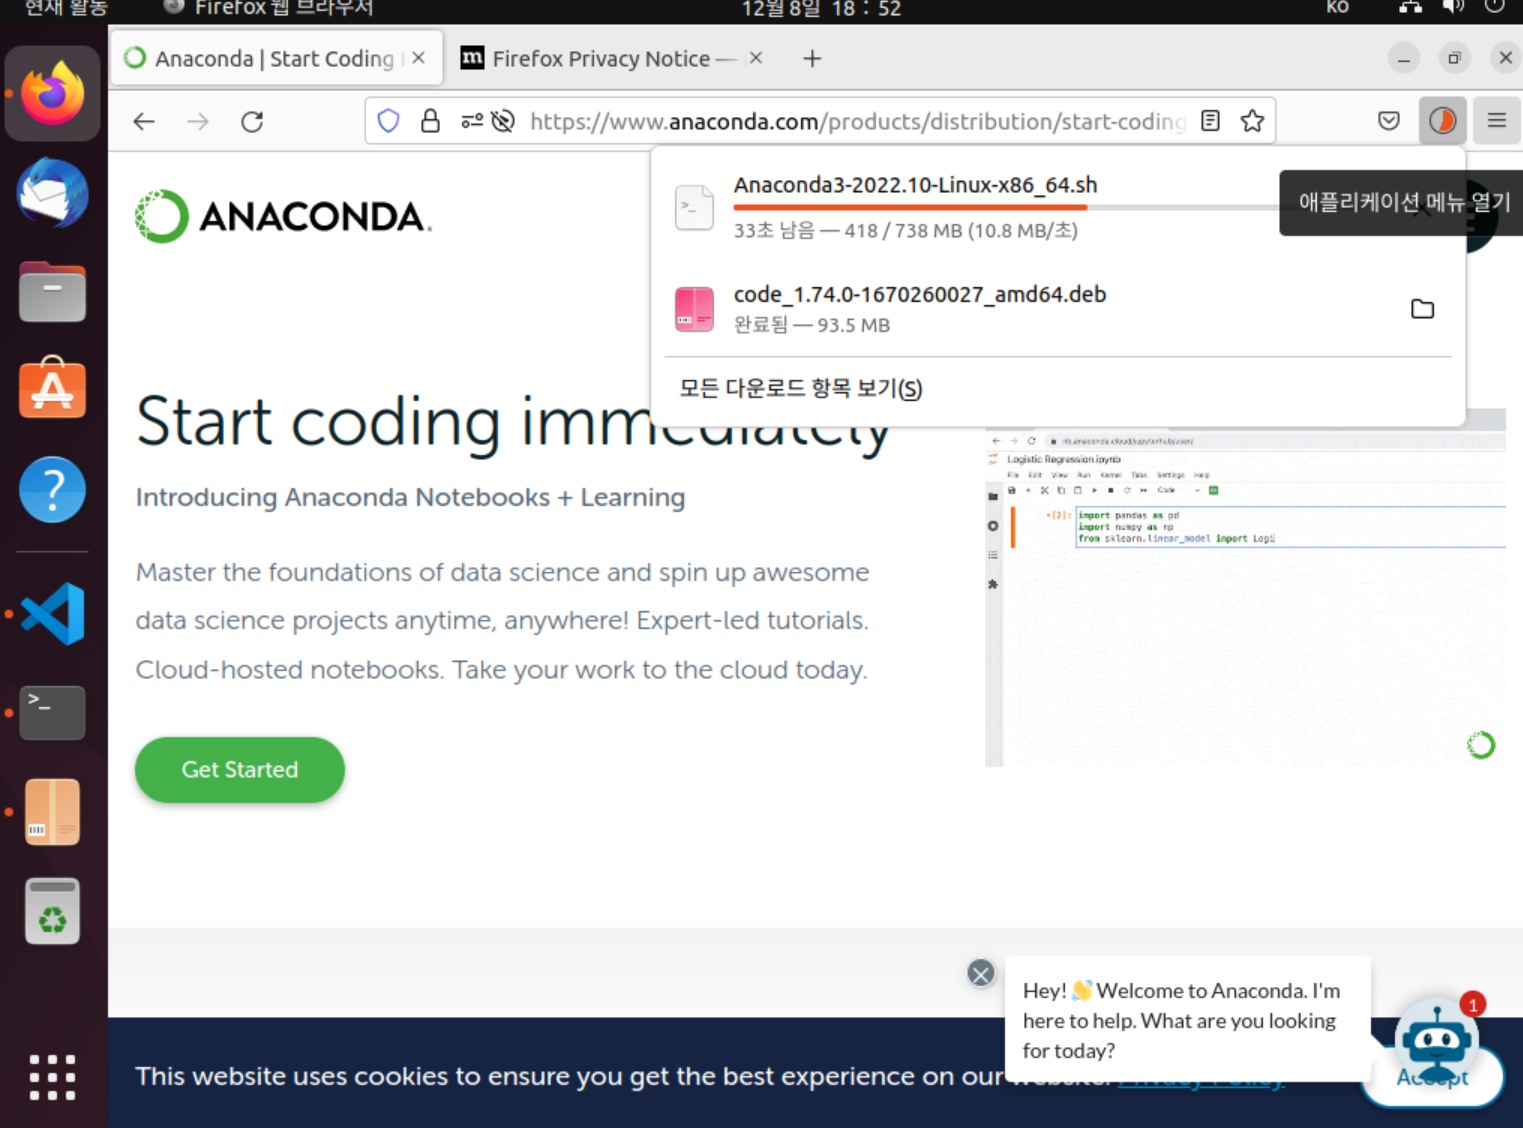This screenshot has width=1523, height=1128.
Task: Show site security lock information
Action: (430, 121)
